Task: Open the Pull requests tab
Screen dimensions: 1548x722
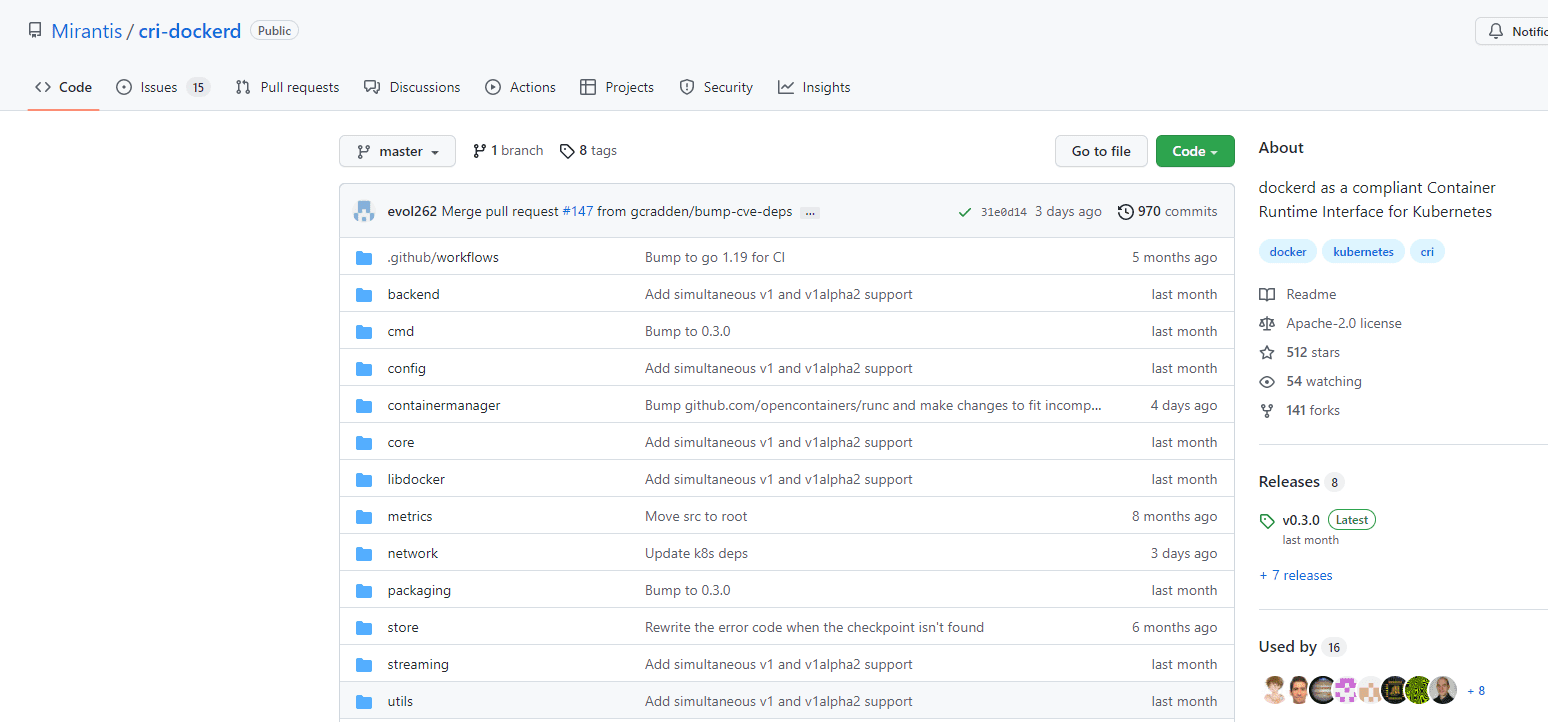Action: [x=287, y=87]
